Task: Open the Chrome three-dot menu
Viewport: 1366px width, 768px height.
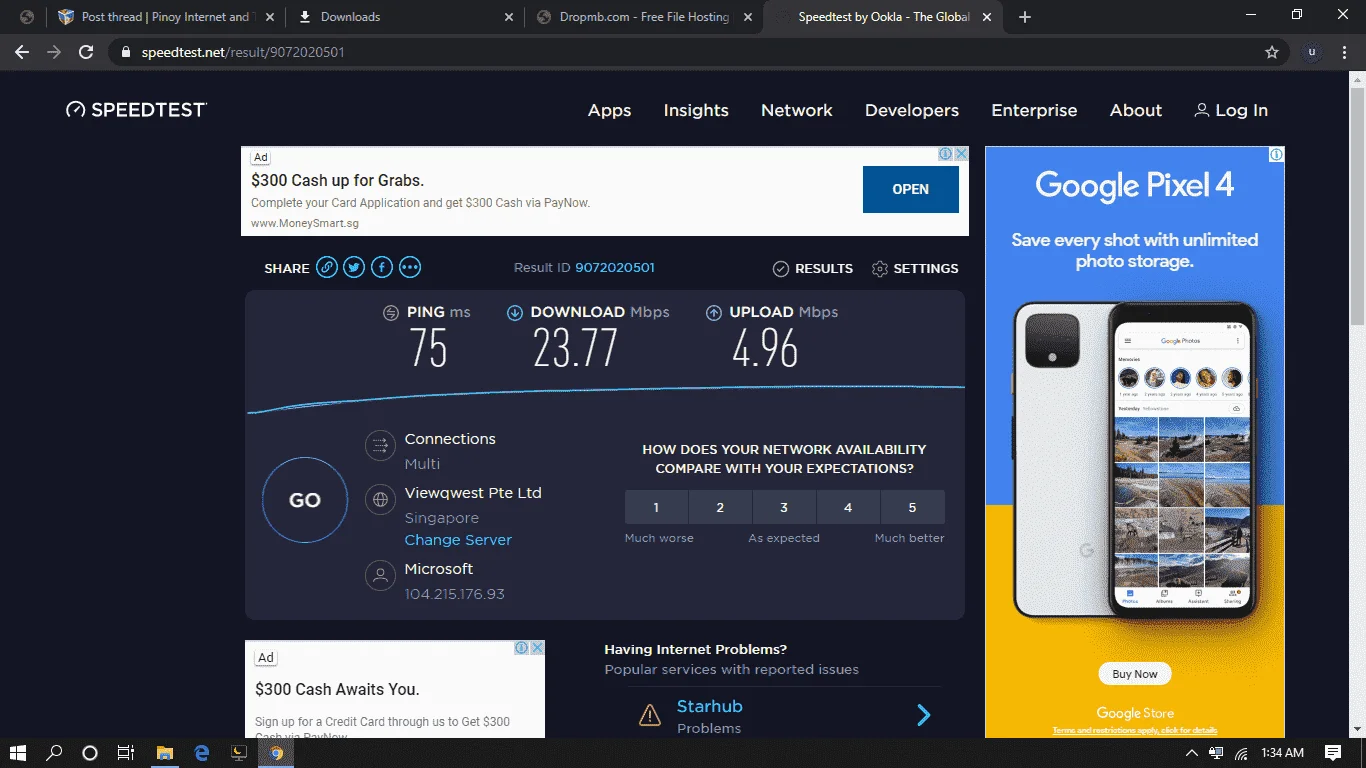Action: point(1346,52)
